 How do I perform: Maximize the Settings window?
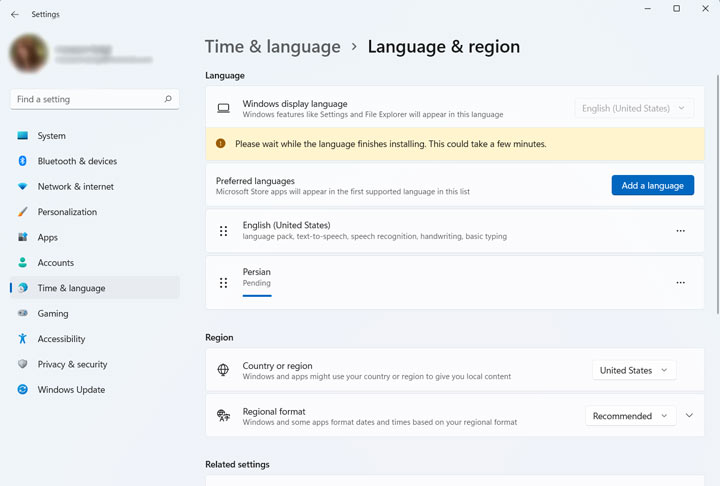pos(676,8)
